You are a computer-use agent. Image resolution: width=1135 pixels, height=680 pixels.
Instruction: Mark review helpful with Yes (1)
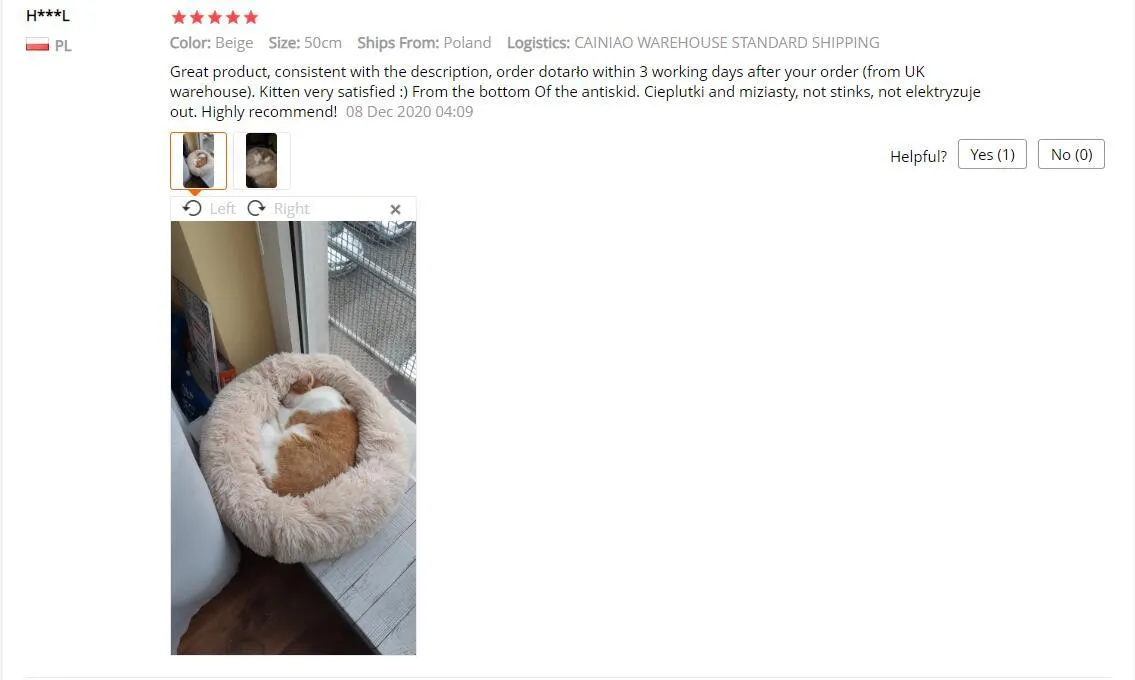[992, 154]
